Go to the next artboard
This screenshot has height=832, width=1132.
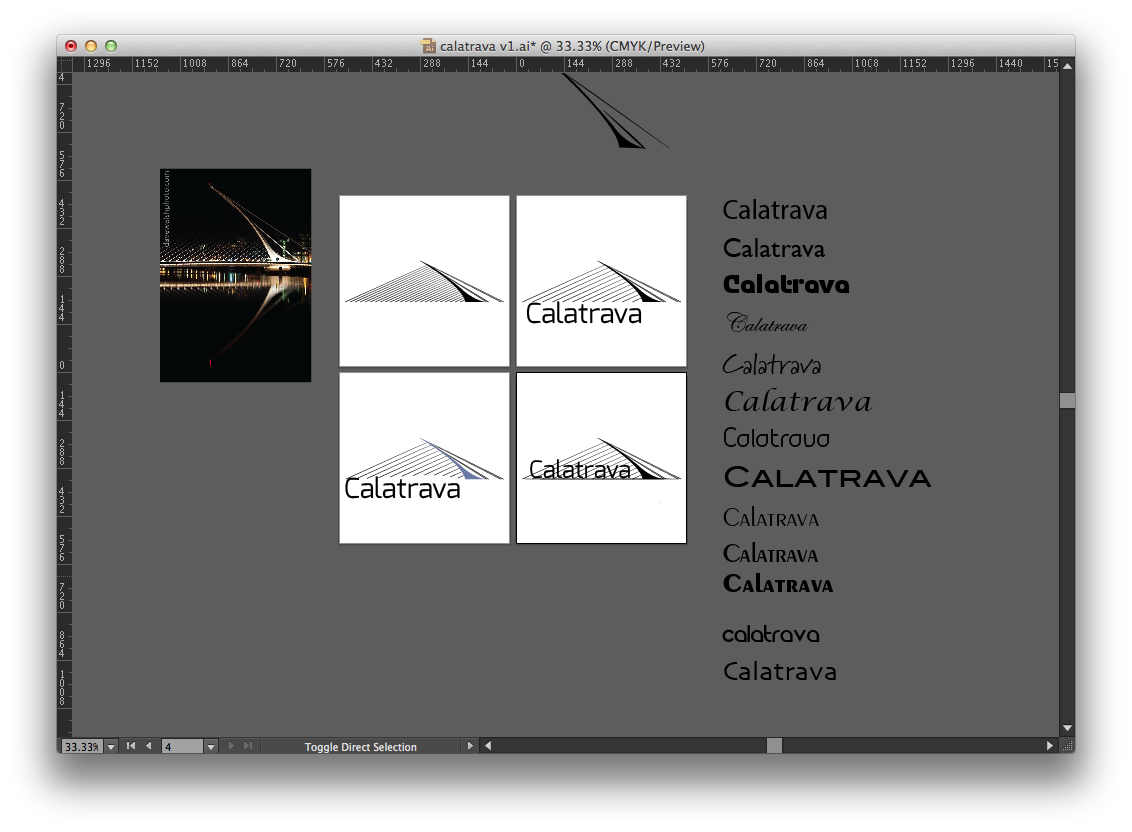[x=231, y=746]
